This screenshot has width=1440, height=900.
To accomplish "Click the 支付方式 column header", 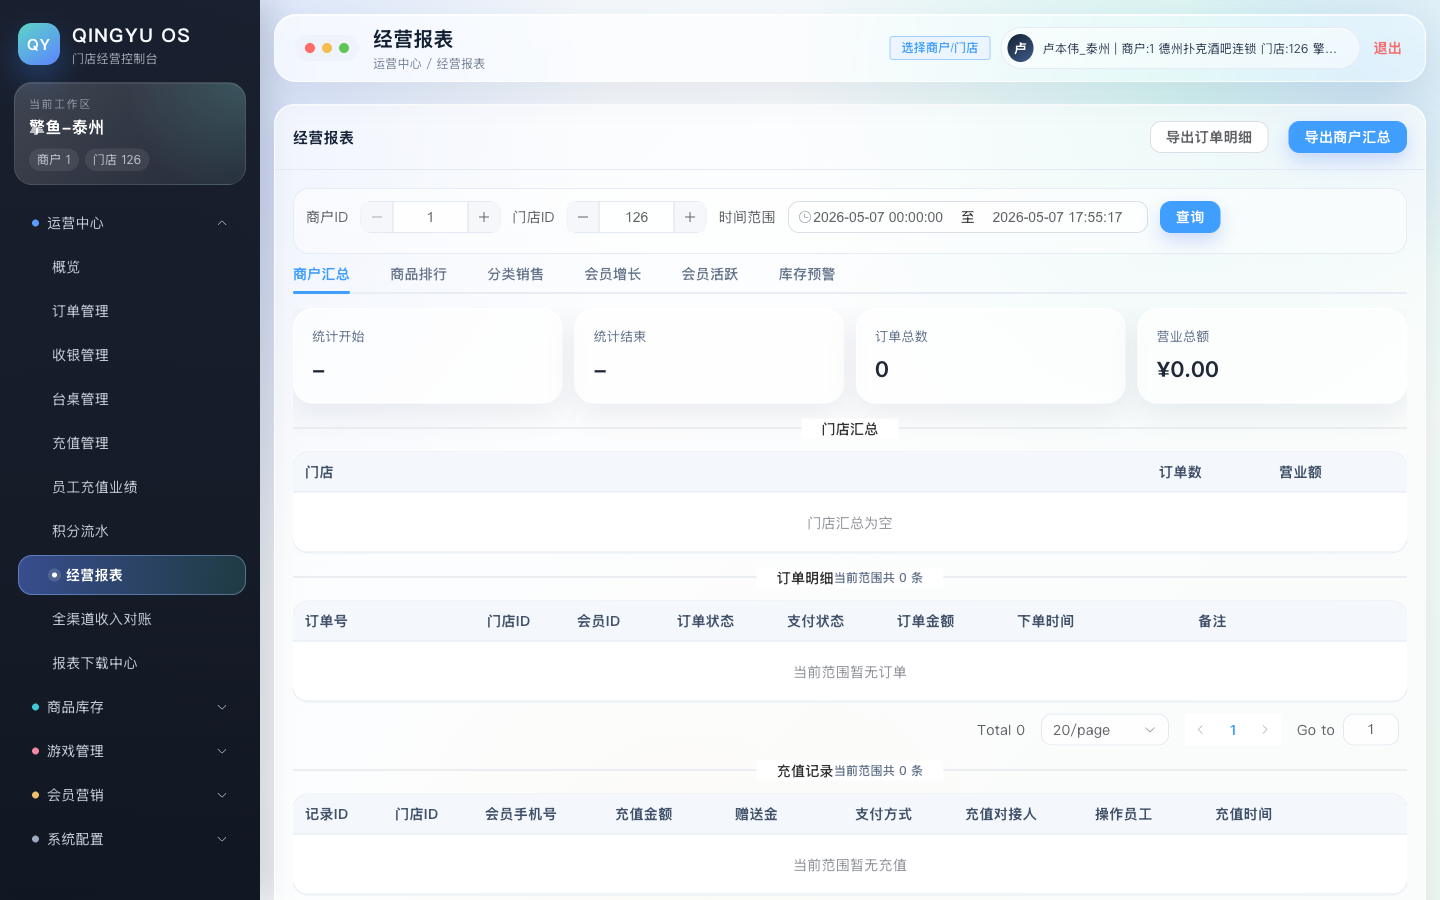I will (x=883, y=814).
